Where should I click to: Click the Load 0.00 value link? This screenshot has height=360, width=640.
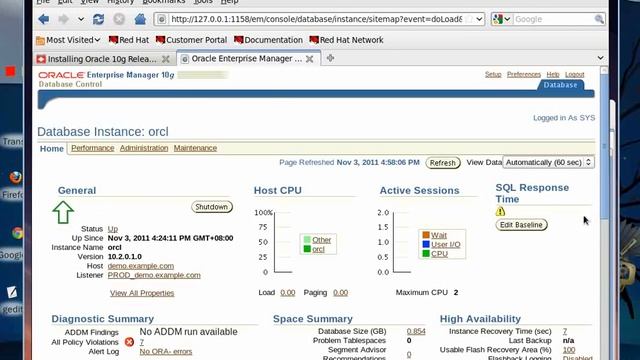(288, 293)
